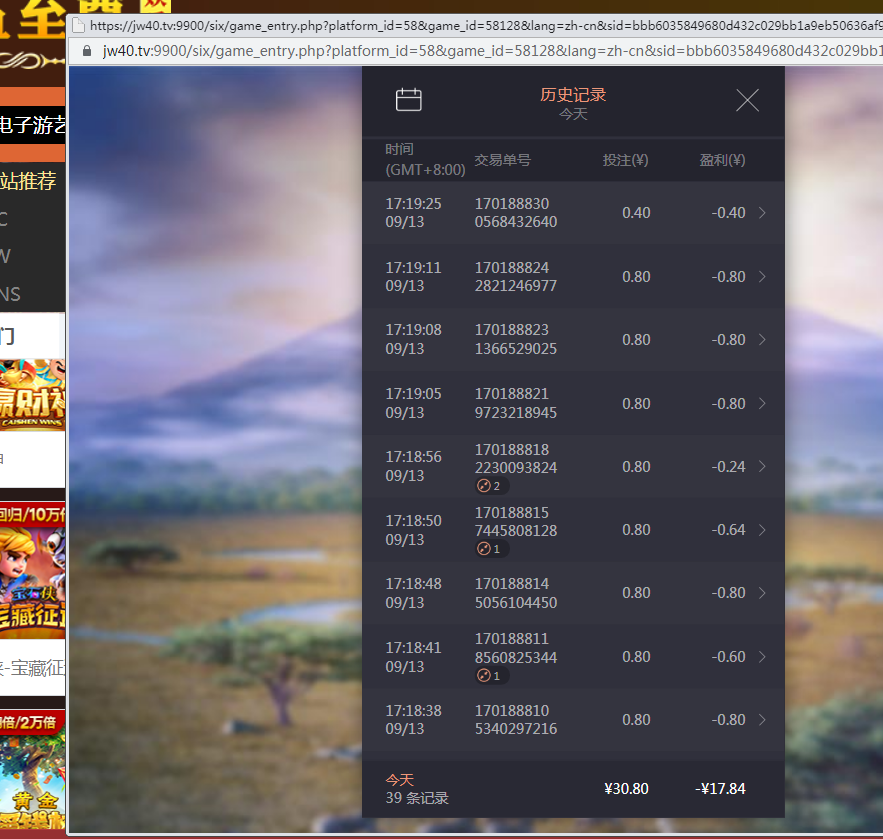Expand details for the 17:18:41 record

click(x=762, y=657)
